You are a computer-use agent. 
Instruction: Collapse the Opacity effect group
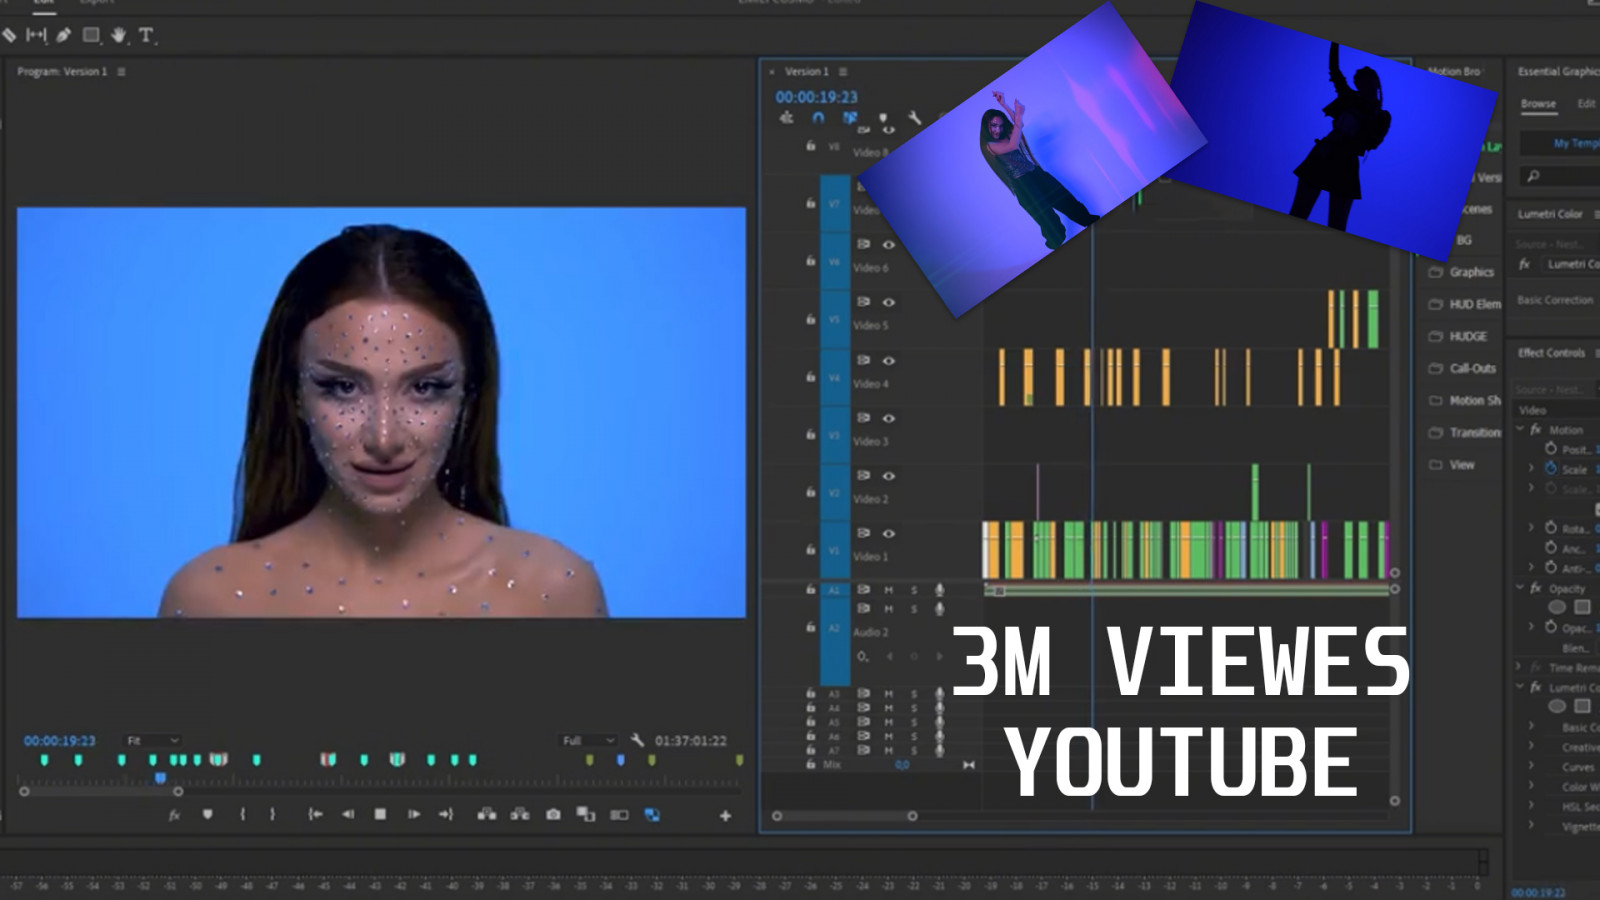pyautogui.click(x=1521, y=588)
